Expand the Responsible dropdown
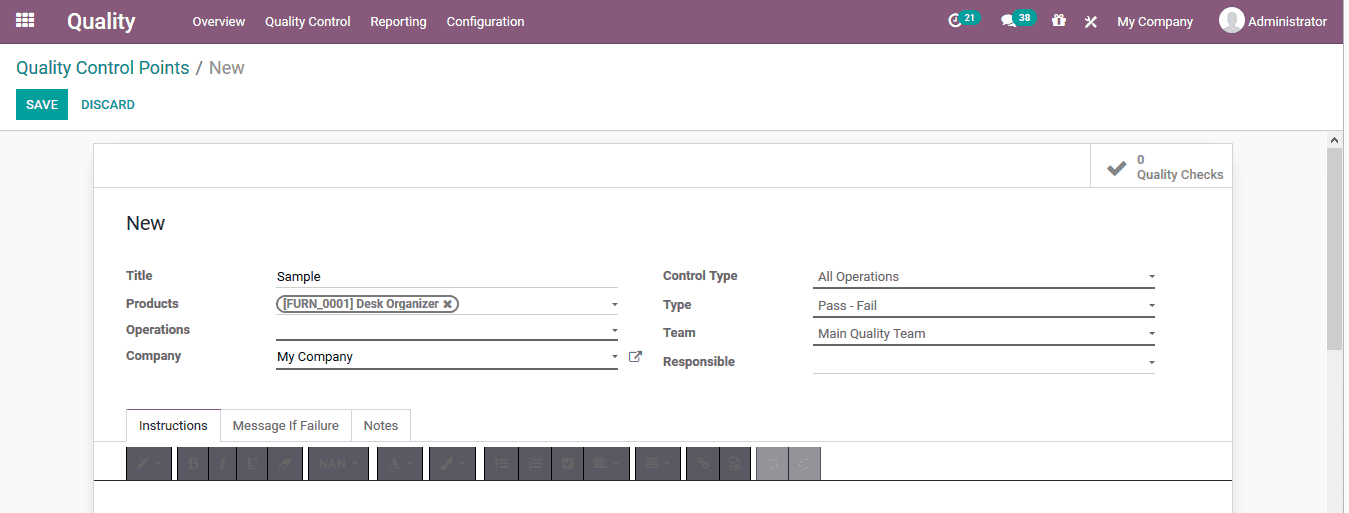The image size is (1349, 513). (x=984, y=362)
